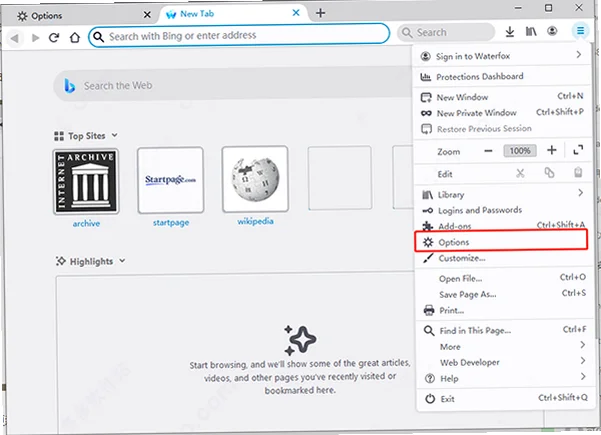Open Protections Dashboard

coord(502,77)
